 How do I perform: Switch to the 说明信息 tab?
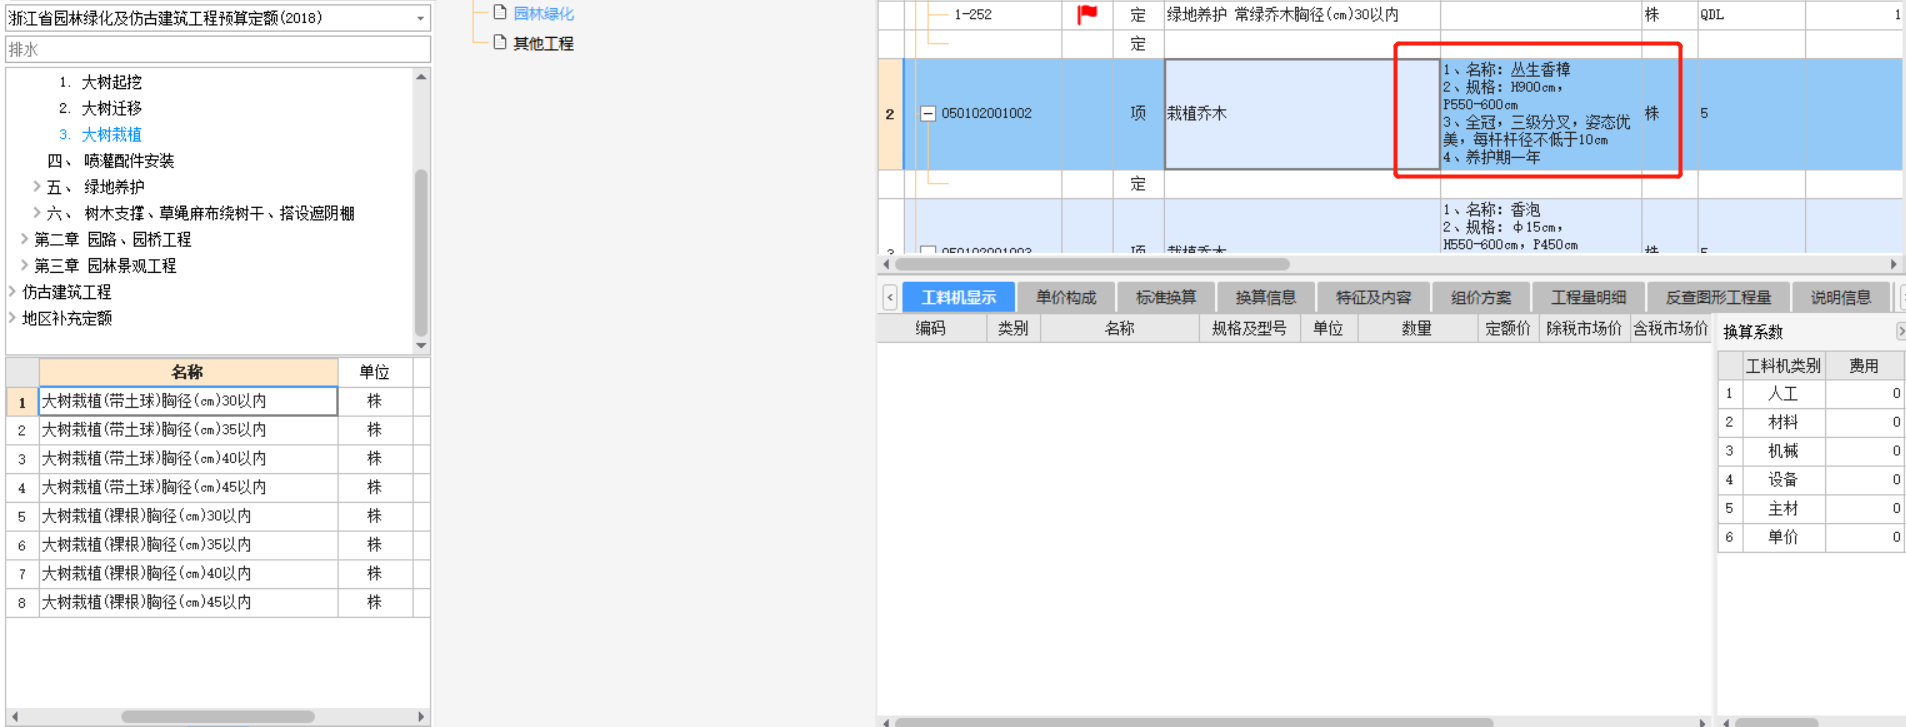(1840, 297)
